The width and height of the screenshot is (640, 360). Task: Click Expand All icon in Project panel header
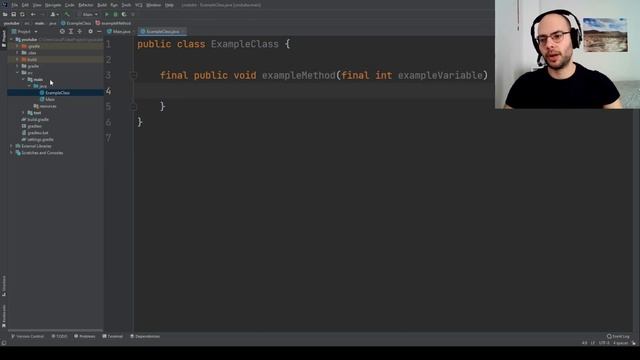(x=71, y=31)
